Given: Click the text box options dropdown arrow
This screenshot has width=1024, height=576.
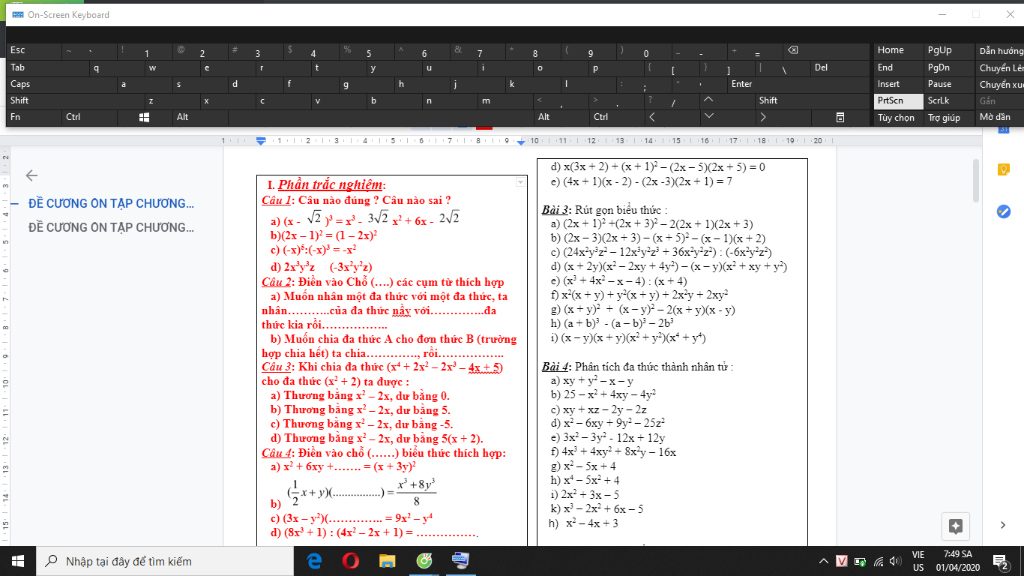Looking at the screenshot, I should 520,183.
